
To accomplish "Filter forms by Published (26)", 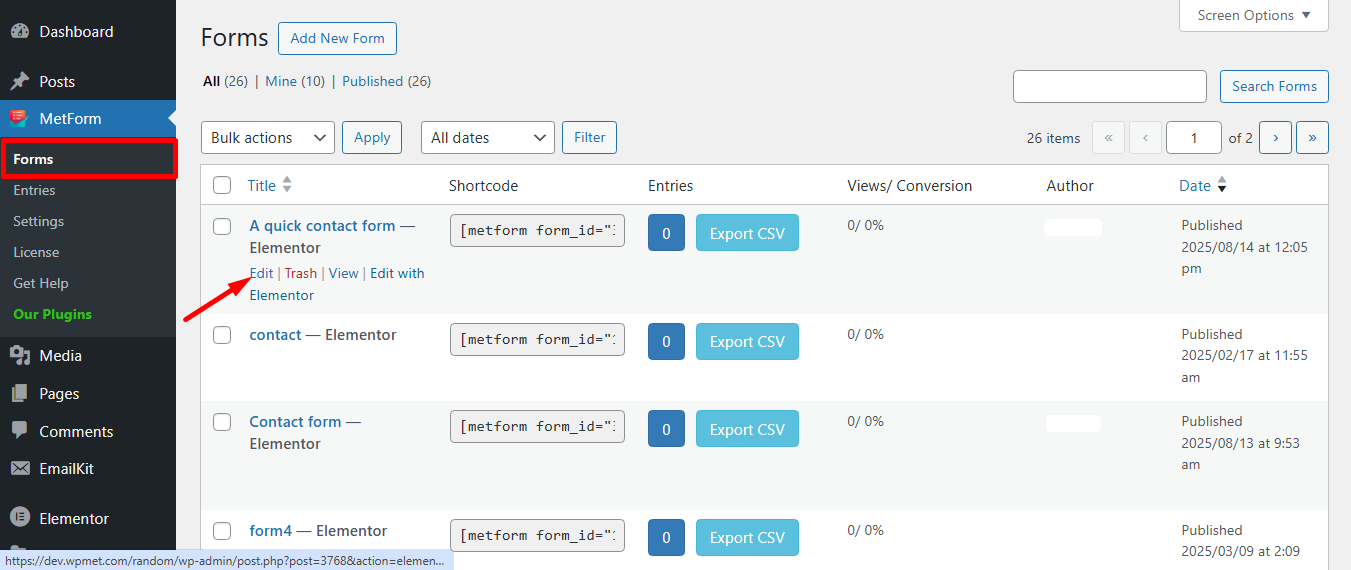I will click(x=386, y=81).
